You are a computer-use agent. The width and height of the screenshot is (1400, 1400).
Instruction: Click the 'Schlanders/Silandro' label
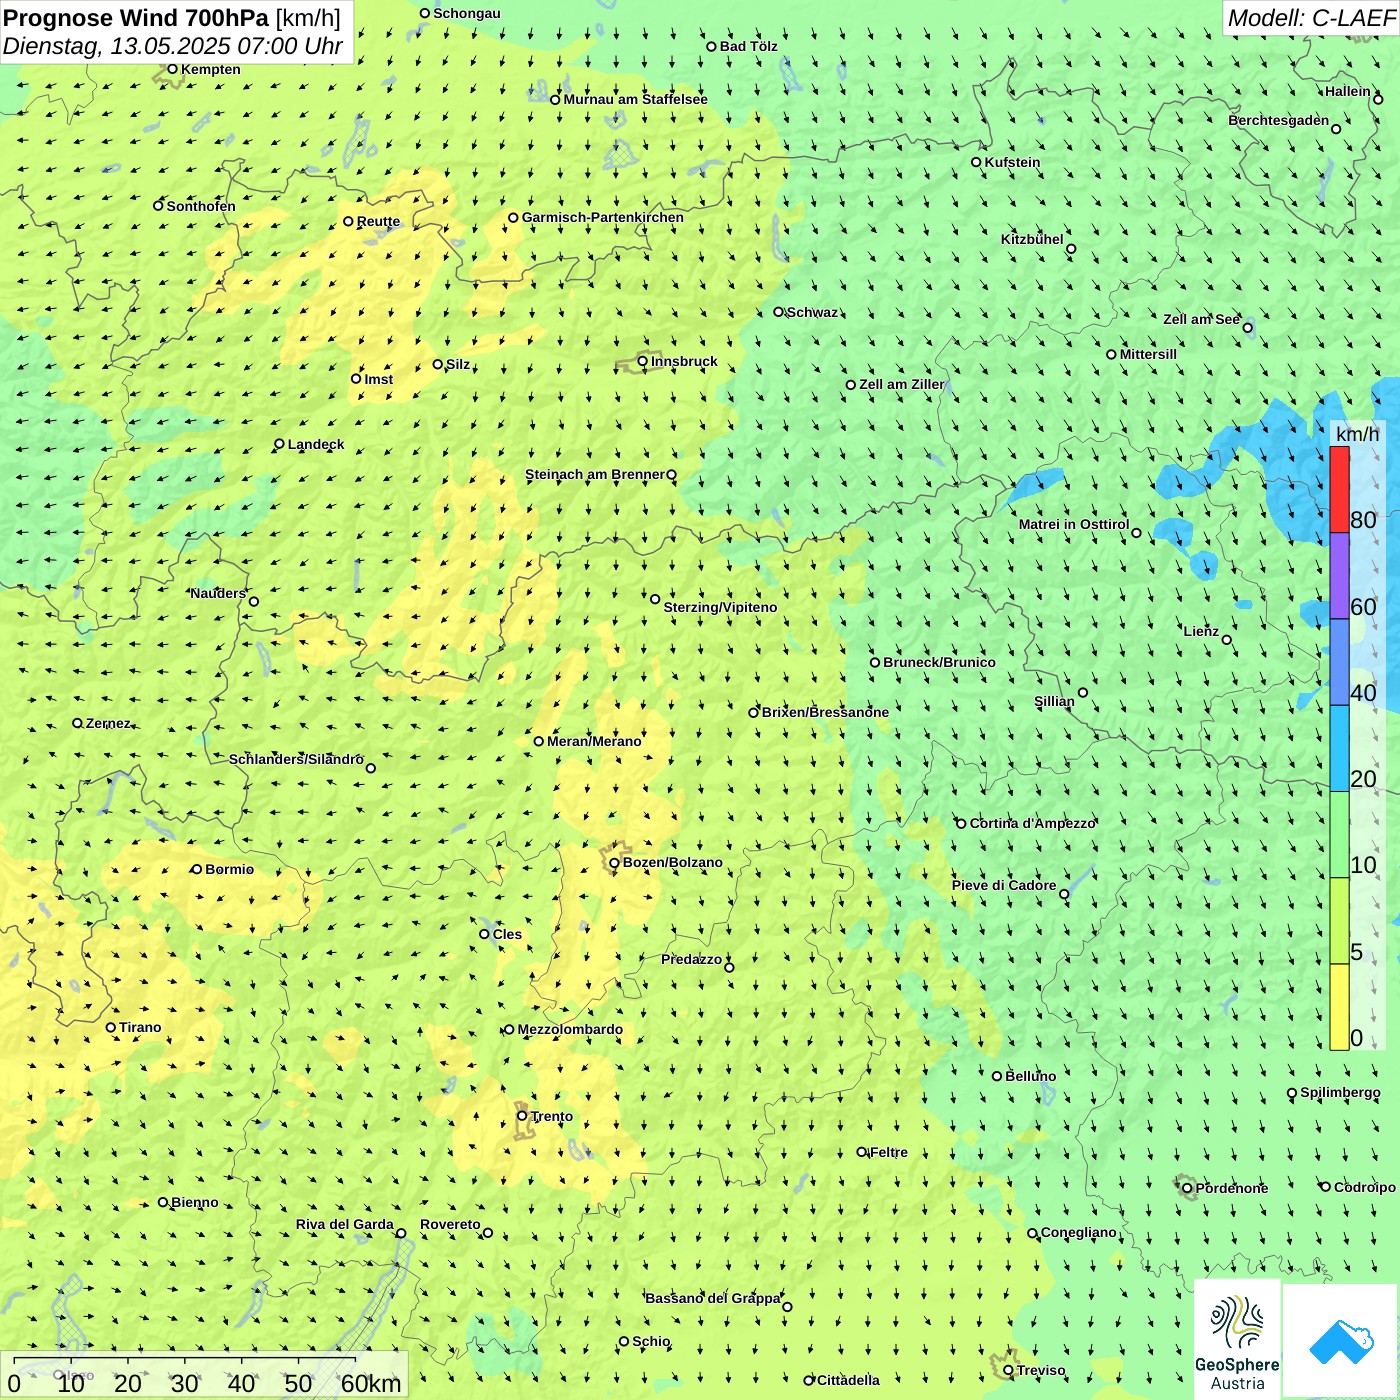[x=296, y=759]
